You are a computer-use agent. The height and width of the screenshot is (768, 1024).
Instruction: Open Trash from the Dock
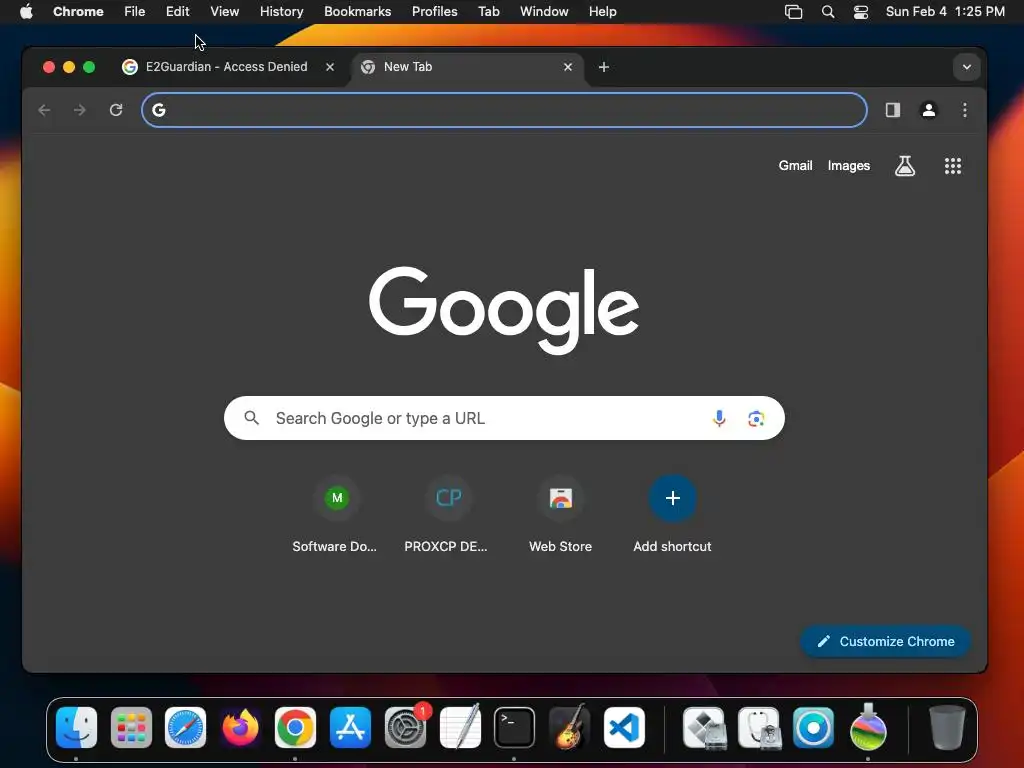point(947,728)
